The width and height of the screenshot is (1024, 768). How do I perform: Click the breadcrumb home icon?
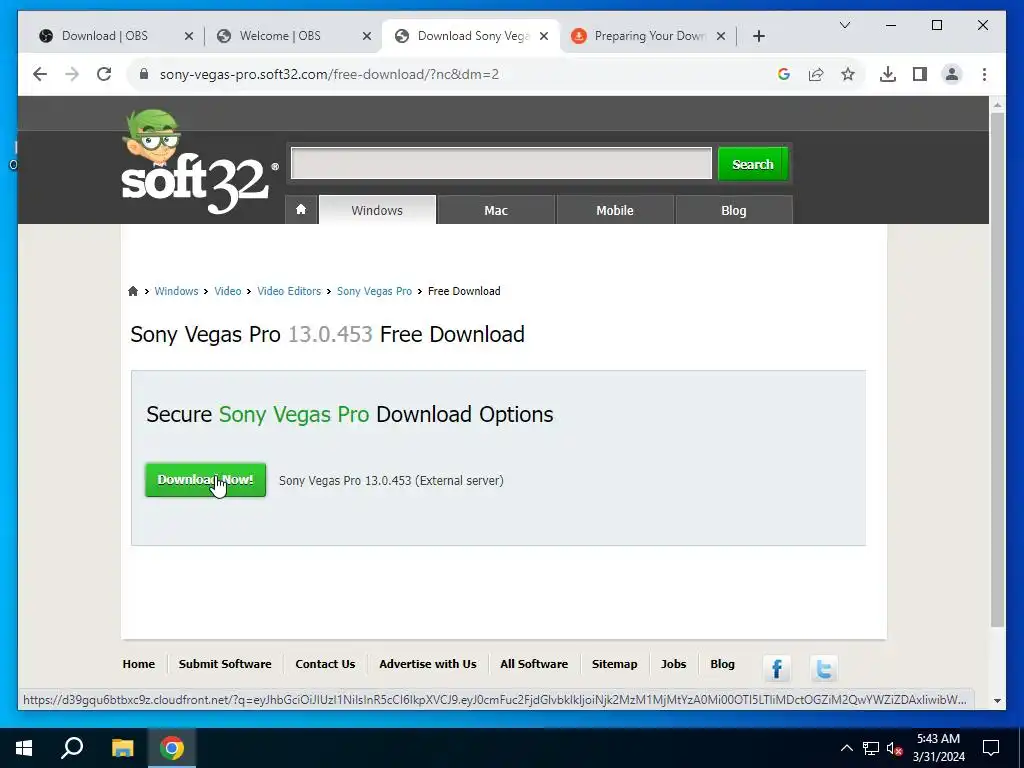(x=133, y=291)
